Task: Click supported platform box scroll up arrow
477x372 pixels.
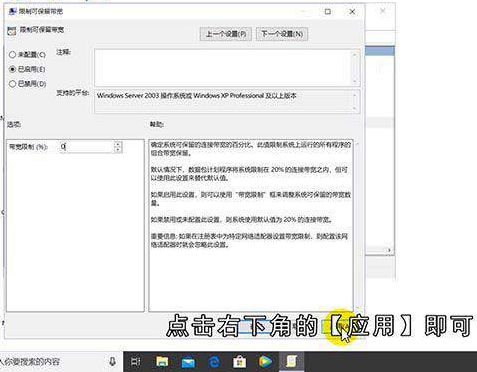Action: [355, 95]
